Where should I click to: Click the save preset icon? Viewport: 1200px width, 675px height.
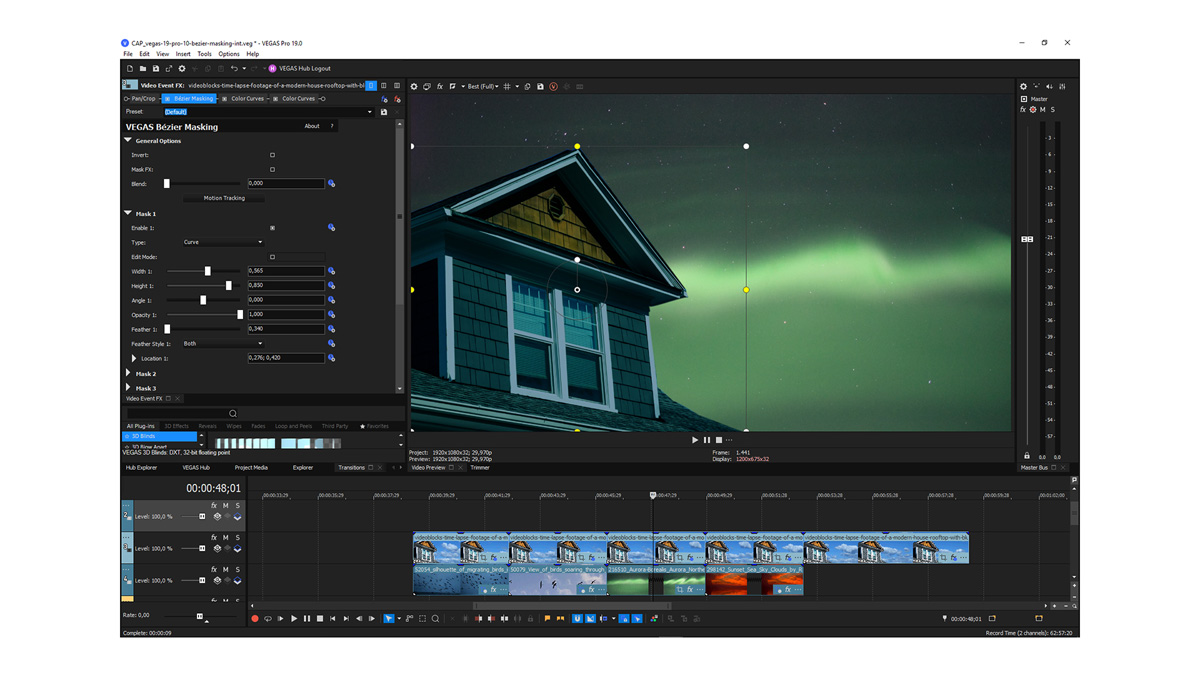tap(384, 112)
